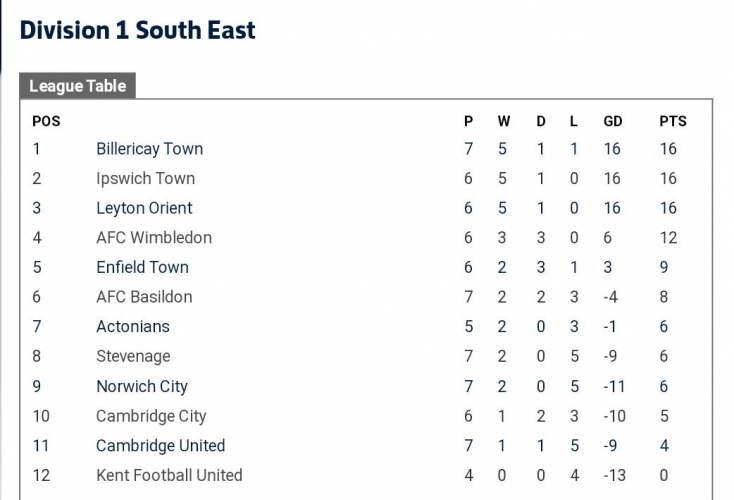This screenshot has width=734, height=500.
Task: Open the Enfield Town team link
Action: (x=142, y=267)
